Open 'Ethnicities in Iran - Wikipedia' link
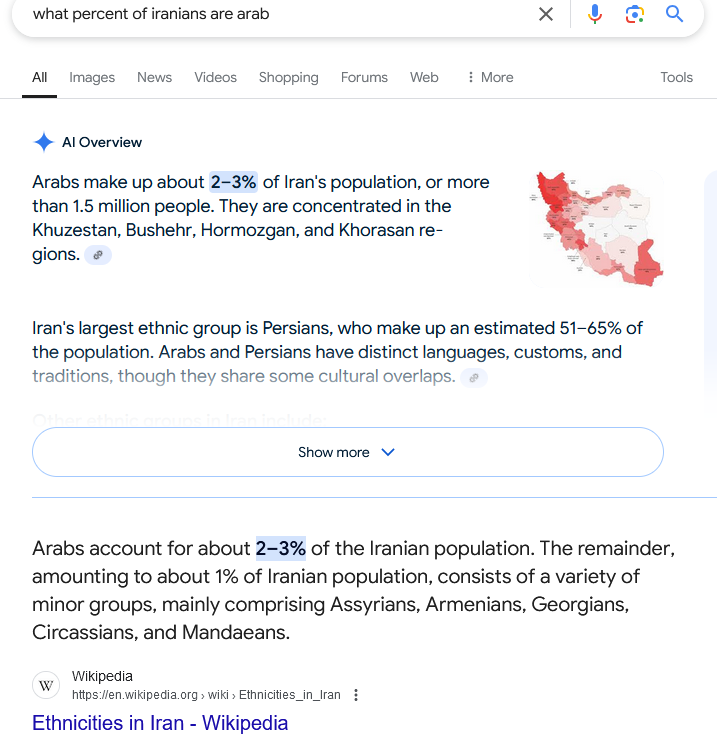This screenshot has height=746, width=717. 160,723
